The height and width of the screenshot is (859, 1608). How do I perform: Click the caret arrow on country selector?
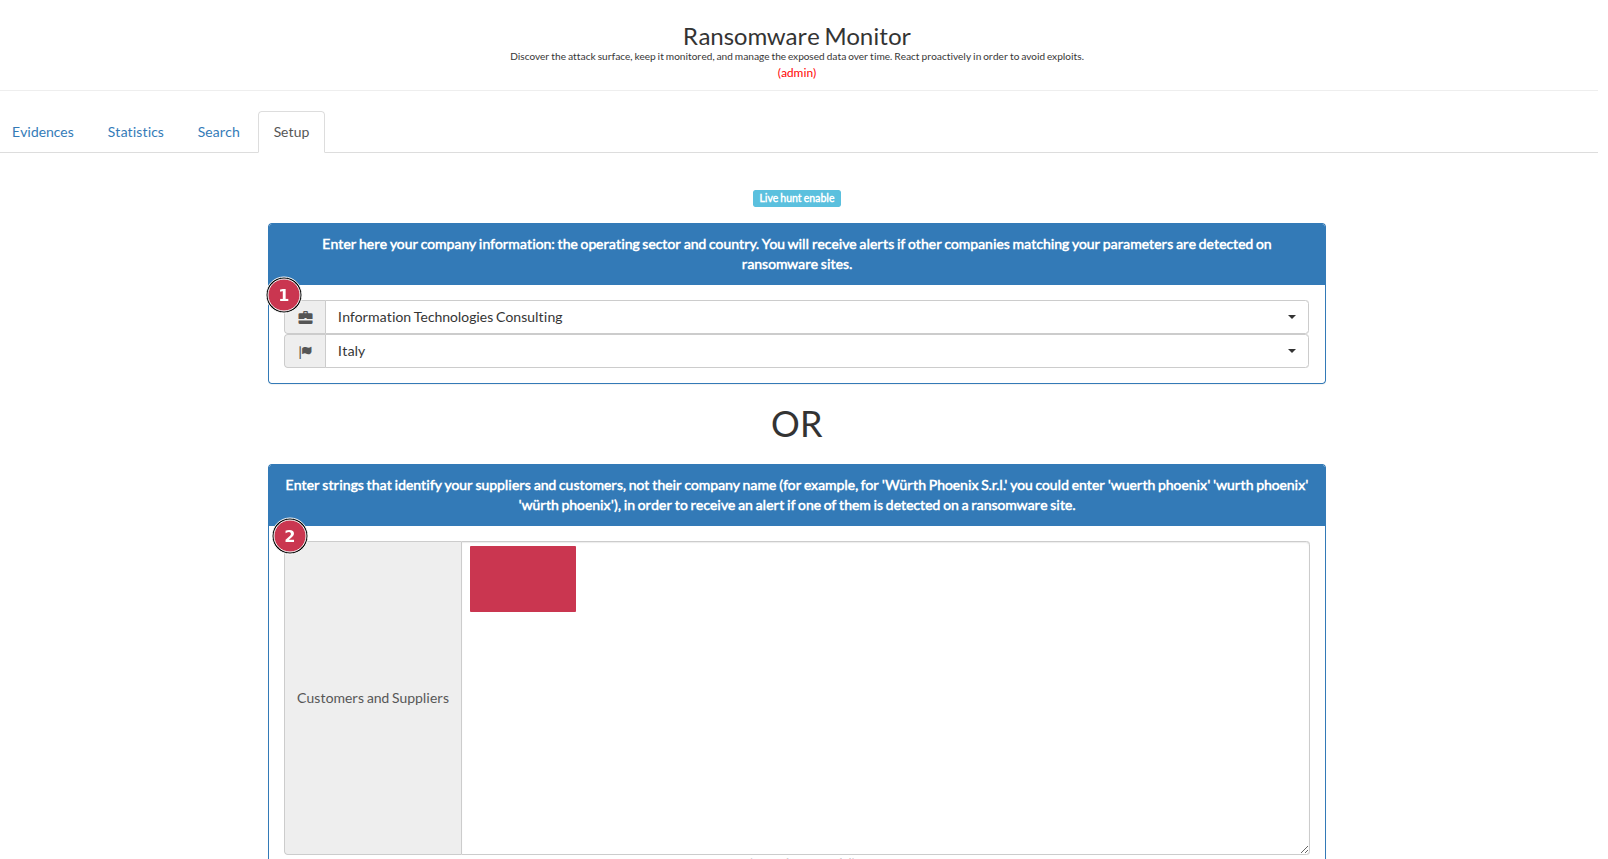point(1291,351)
